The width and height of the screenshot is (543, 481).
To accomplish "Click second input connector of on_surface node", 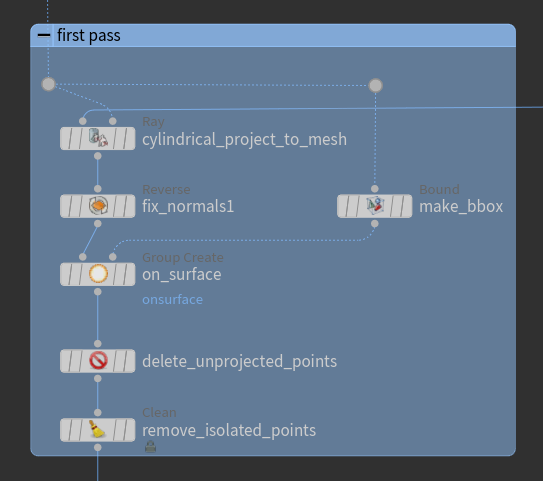I will point(113,257).
